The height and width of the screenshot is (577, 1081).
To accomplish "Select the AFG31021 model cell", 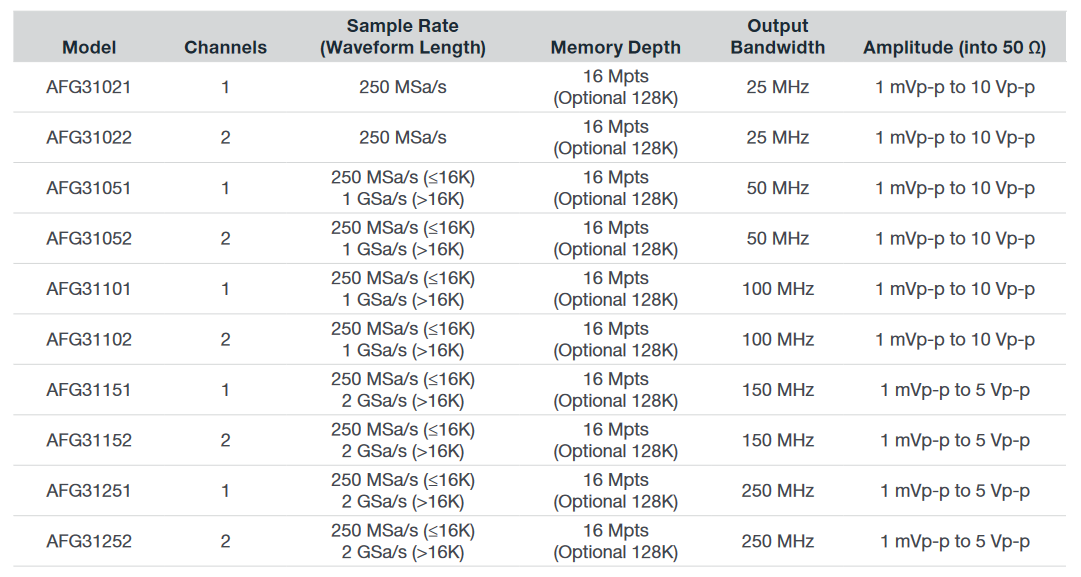I will point(89,87).
